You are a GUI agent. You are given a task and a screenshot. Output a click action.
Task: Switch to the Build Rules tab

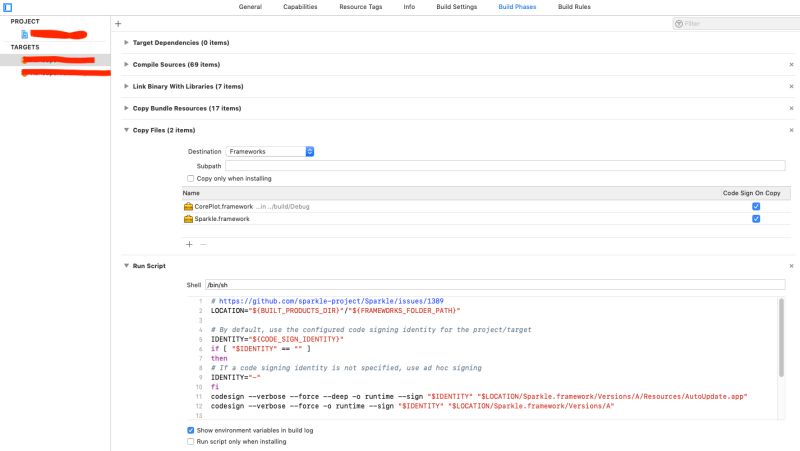(574, 7)
